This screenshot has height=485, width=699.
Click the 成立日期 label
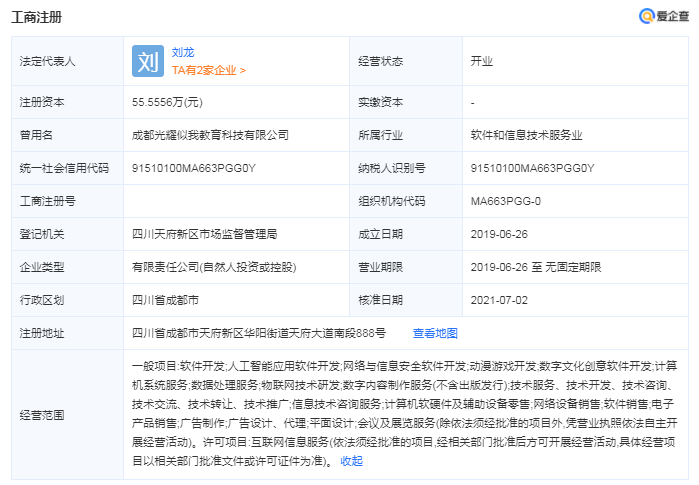click(381, 234)
